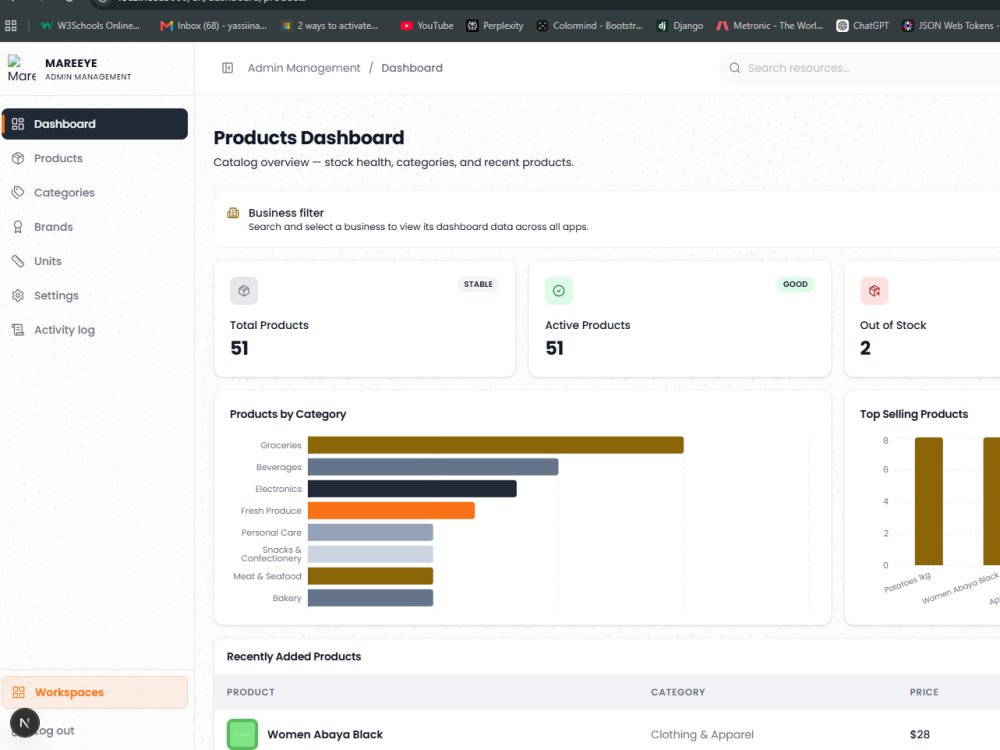Open Settings in the sidebar

[x=95, y=296]
